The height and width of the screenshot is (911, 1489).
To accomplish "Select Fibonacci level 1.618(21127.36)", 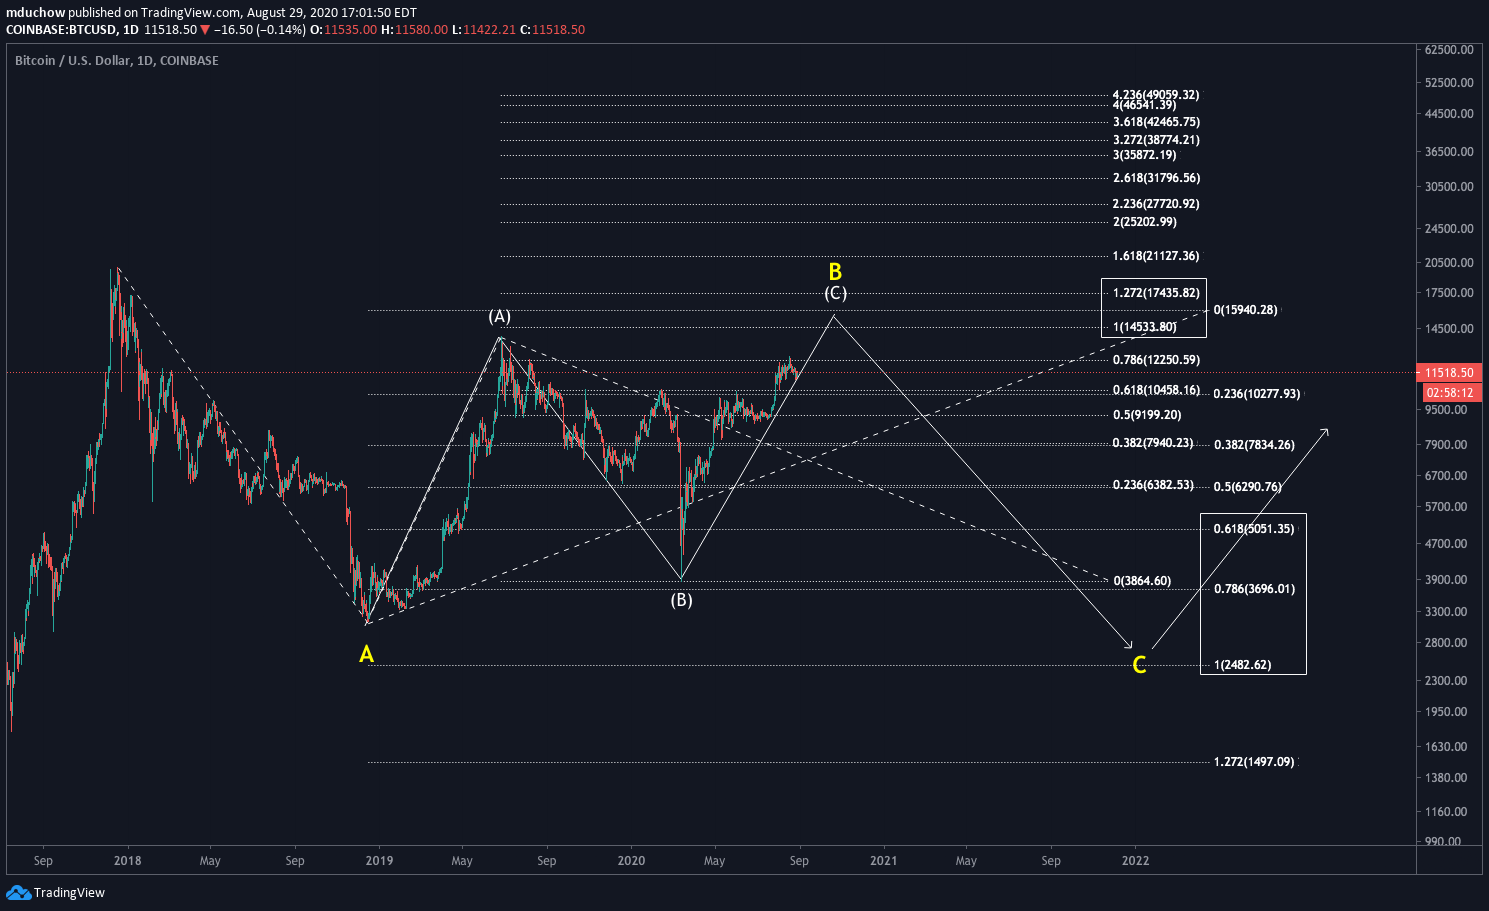I will click(1156, 256).
